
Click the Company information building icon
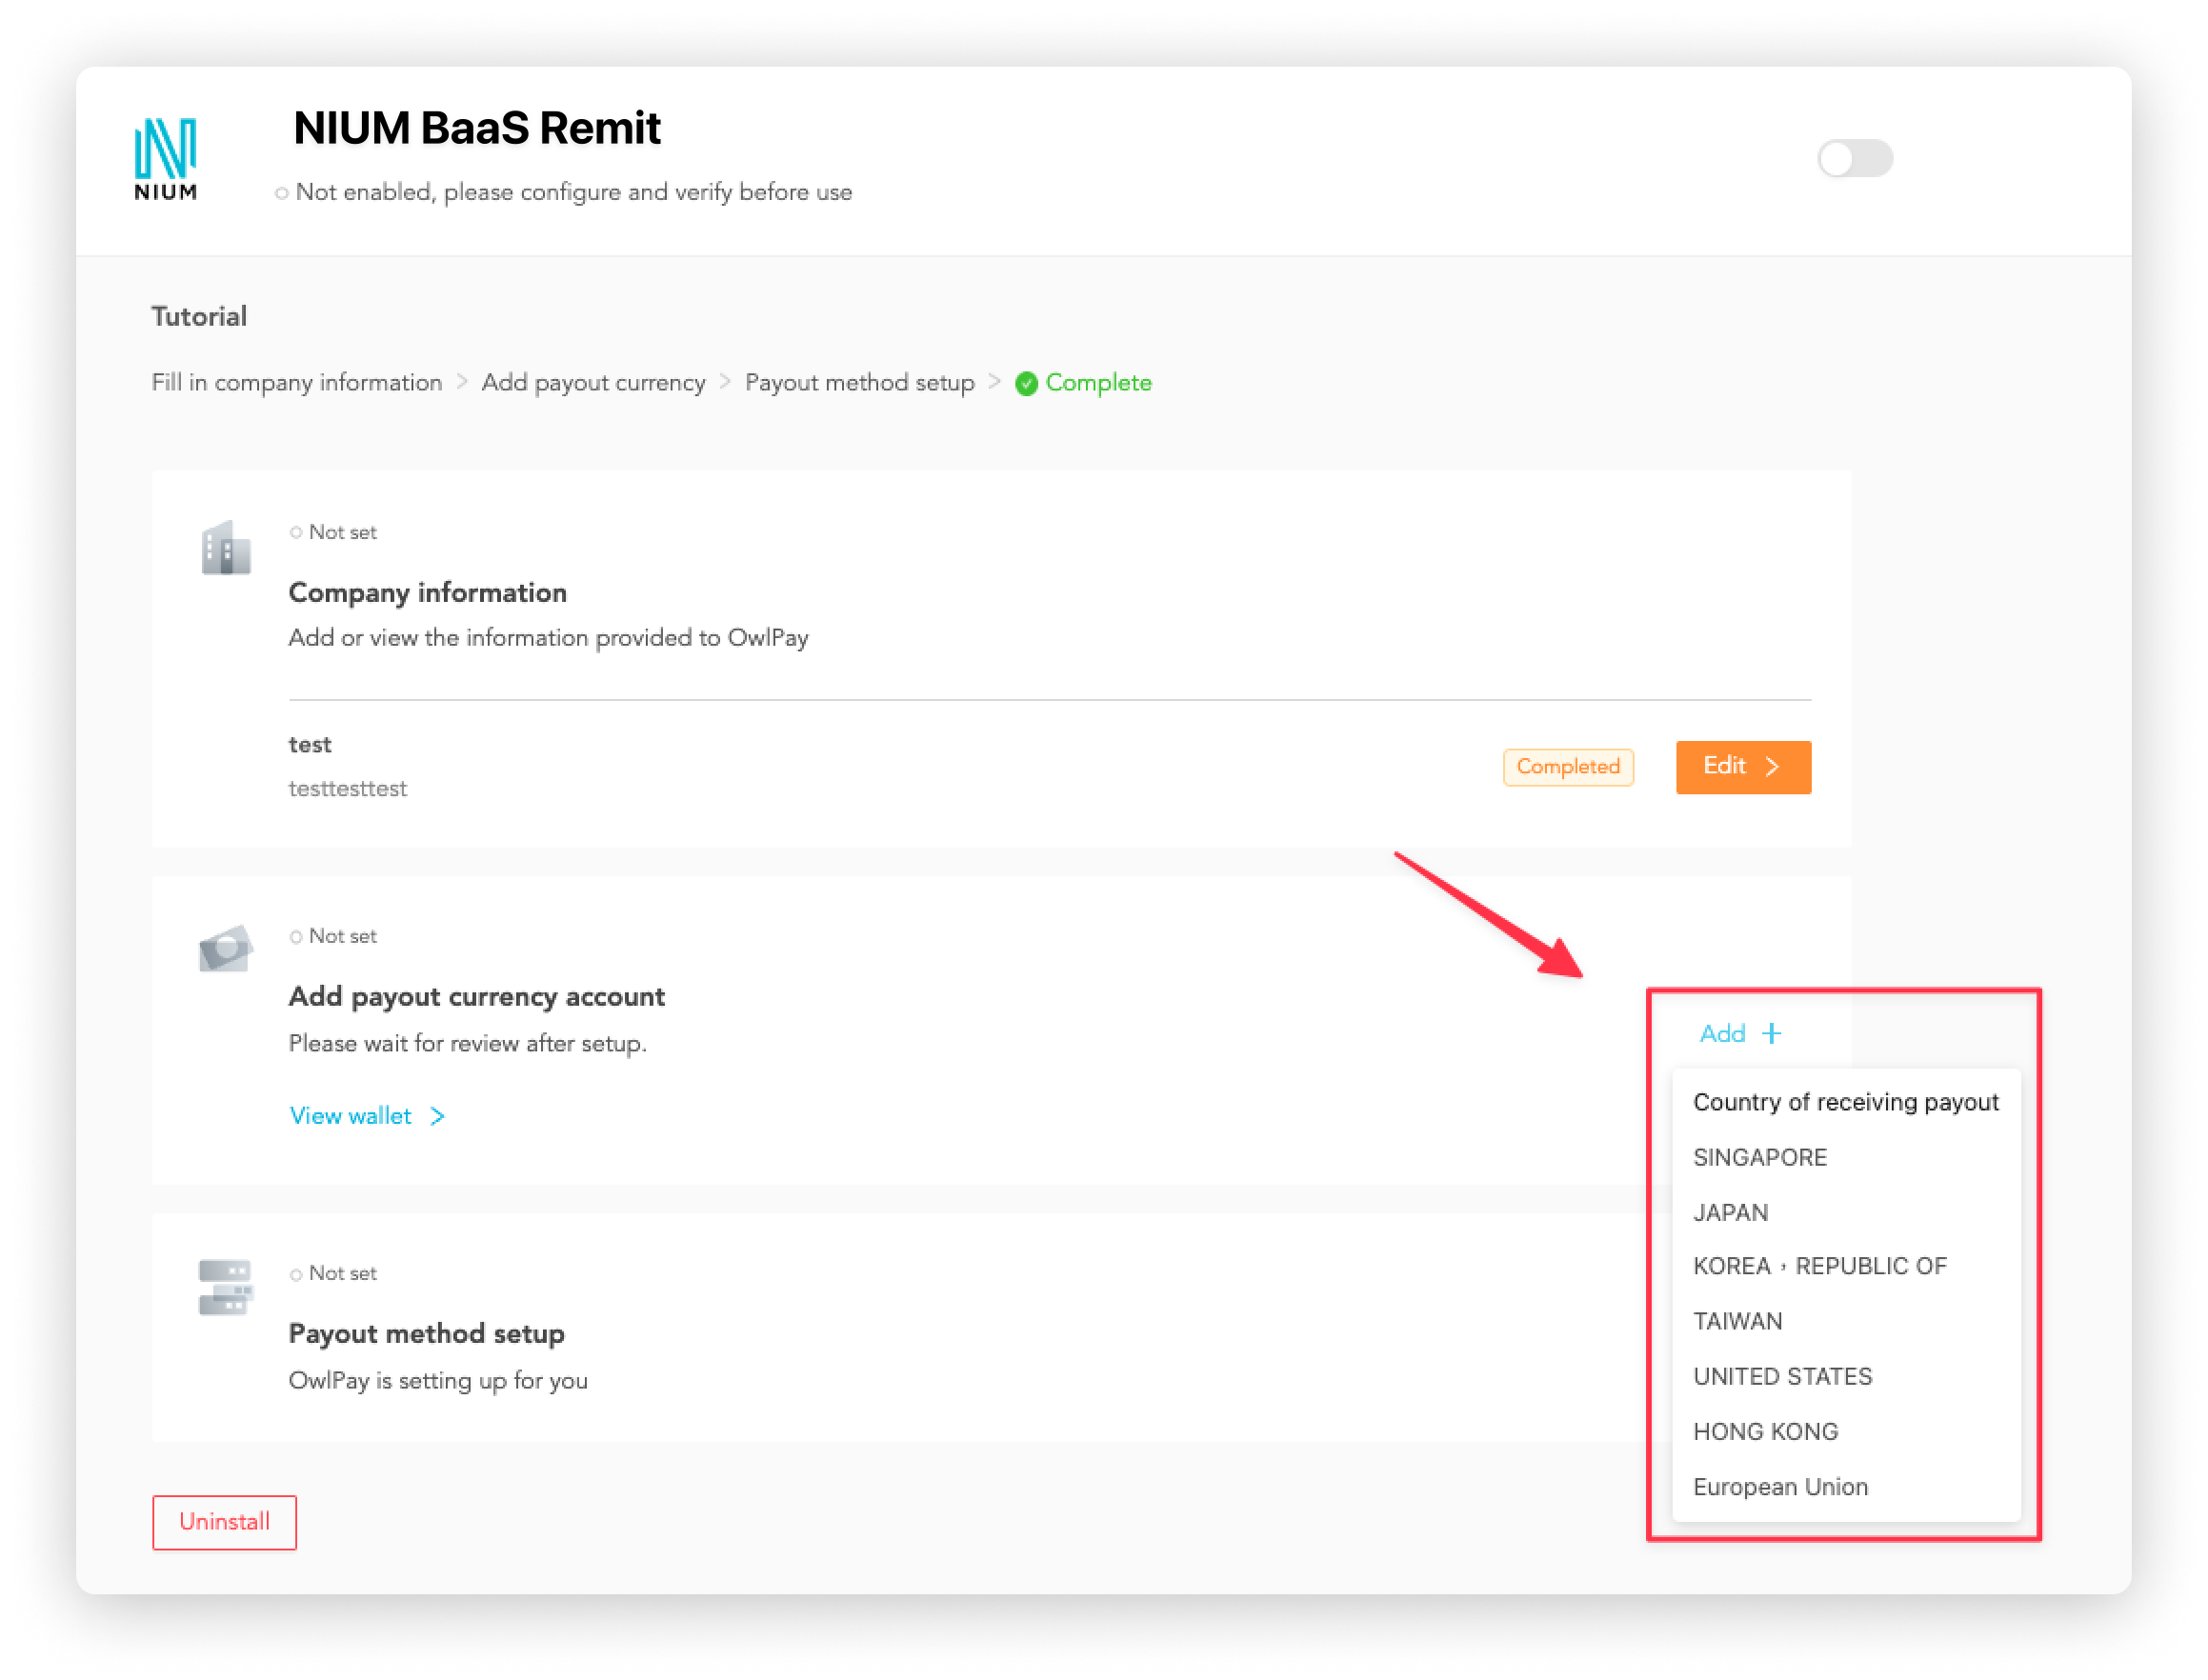pos(225,547)
